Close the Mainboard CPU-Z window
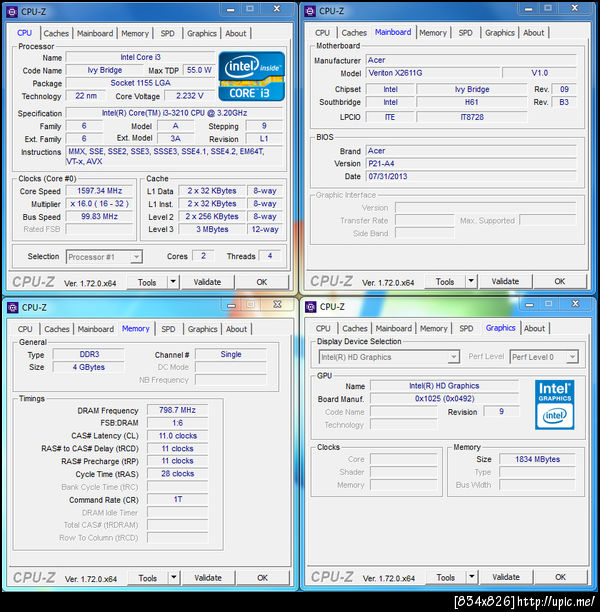 click(x=575, y=9)
